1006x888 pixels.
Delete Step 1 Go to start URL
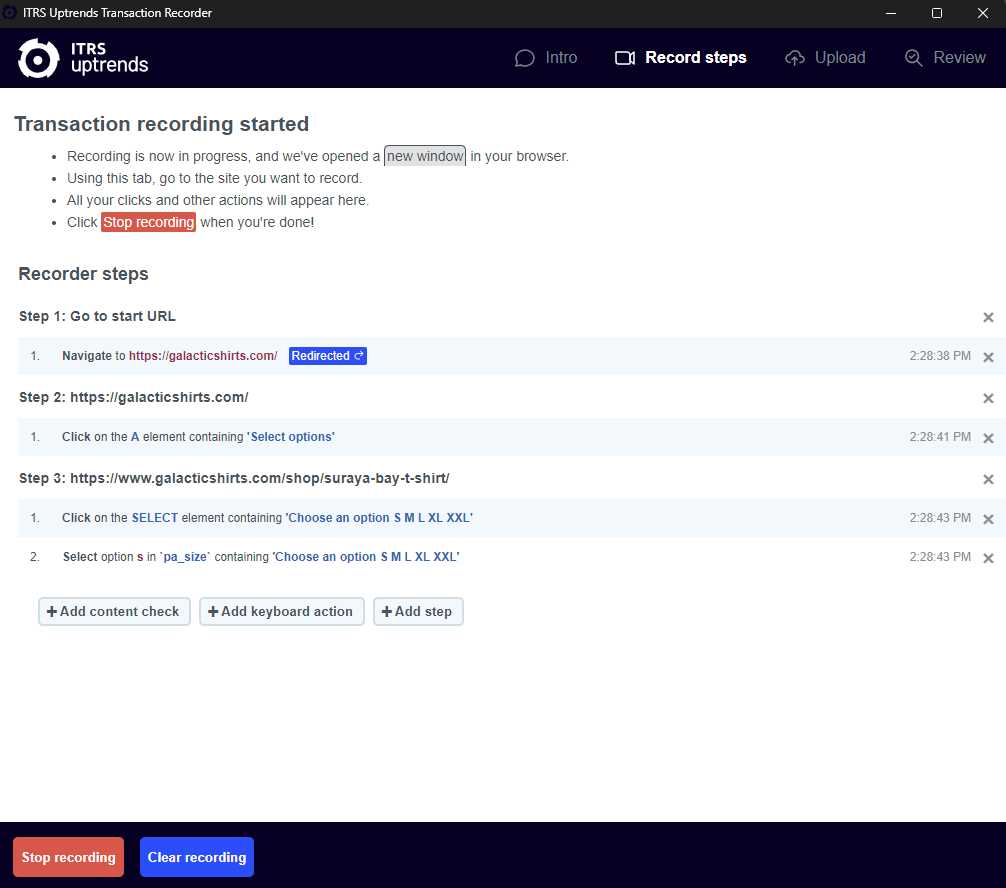988,318
